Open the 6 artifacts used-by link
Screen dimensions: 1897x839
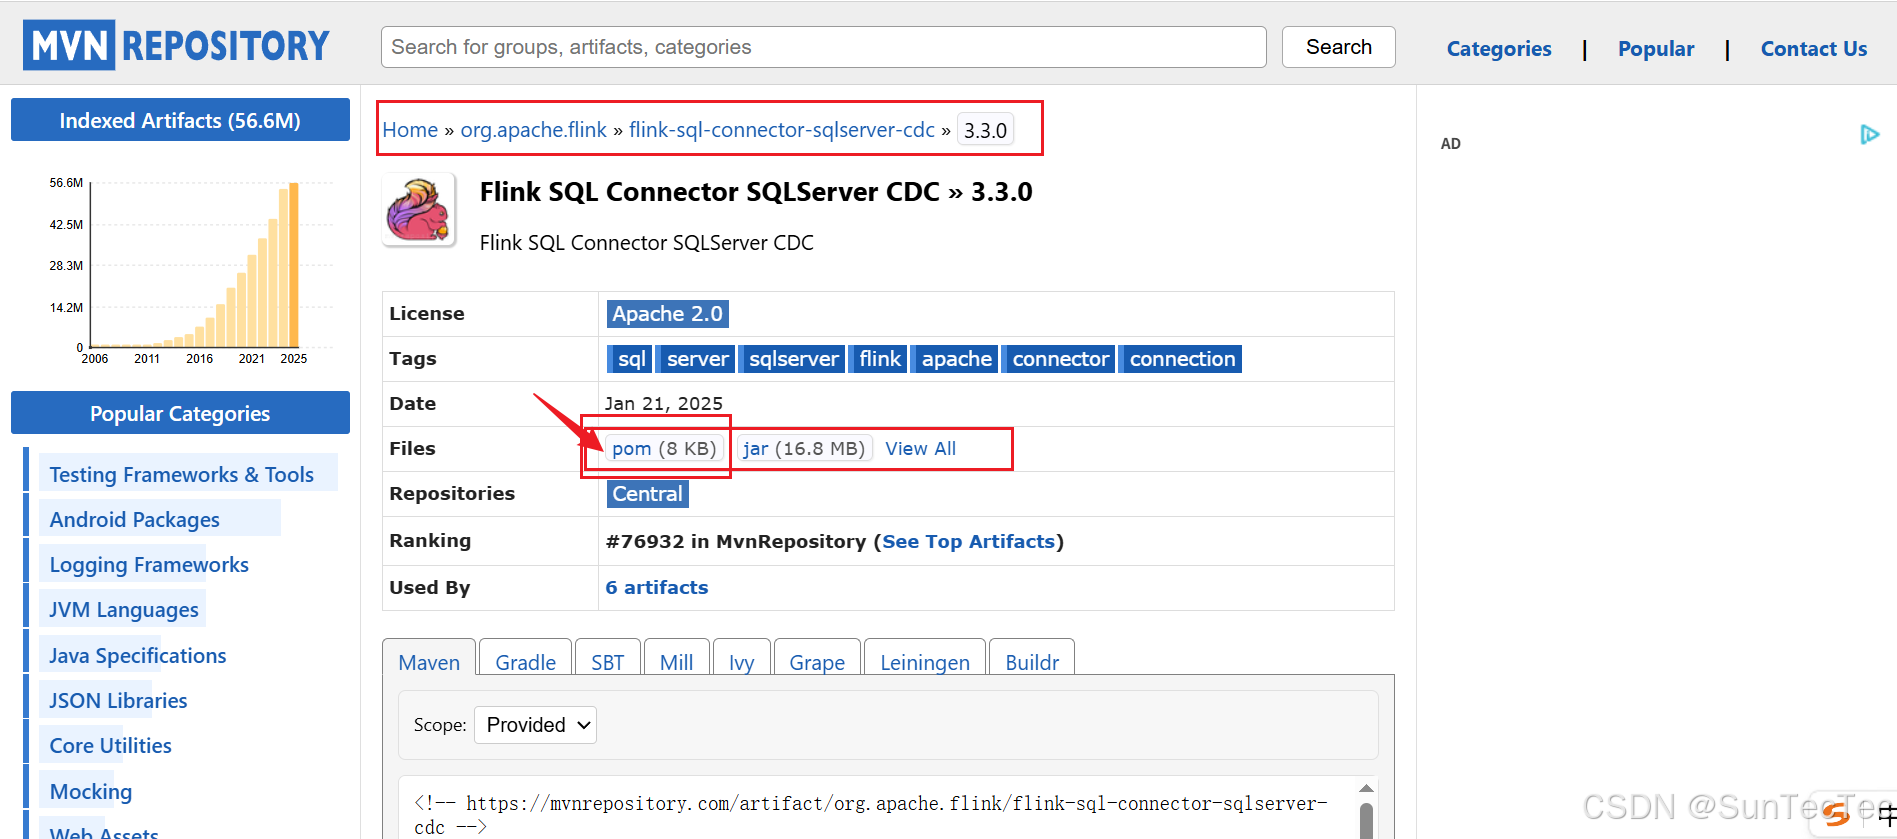coord(656,587)
